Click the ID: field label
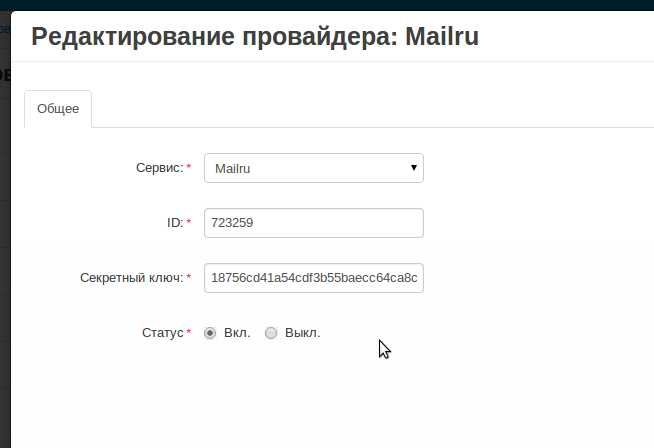654x448 pixels. [x=174, y=223]
